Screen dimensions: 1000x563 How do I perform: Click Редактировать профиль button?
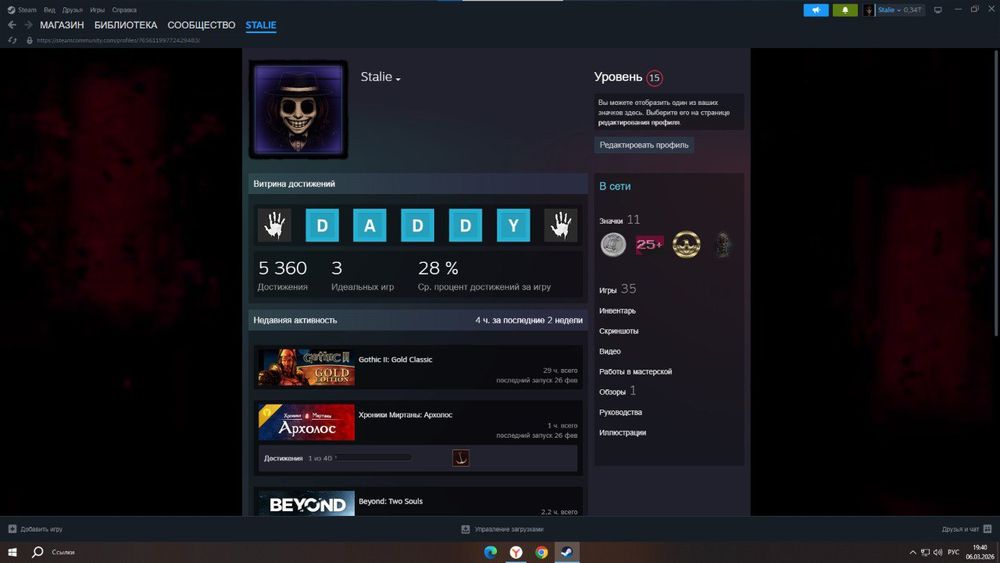tap(644, 145)
